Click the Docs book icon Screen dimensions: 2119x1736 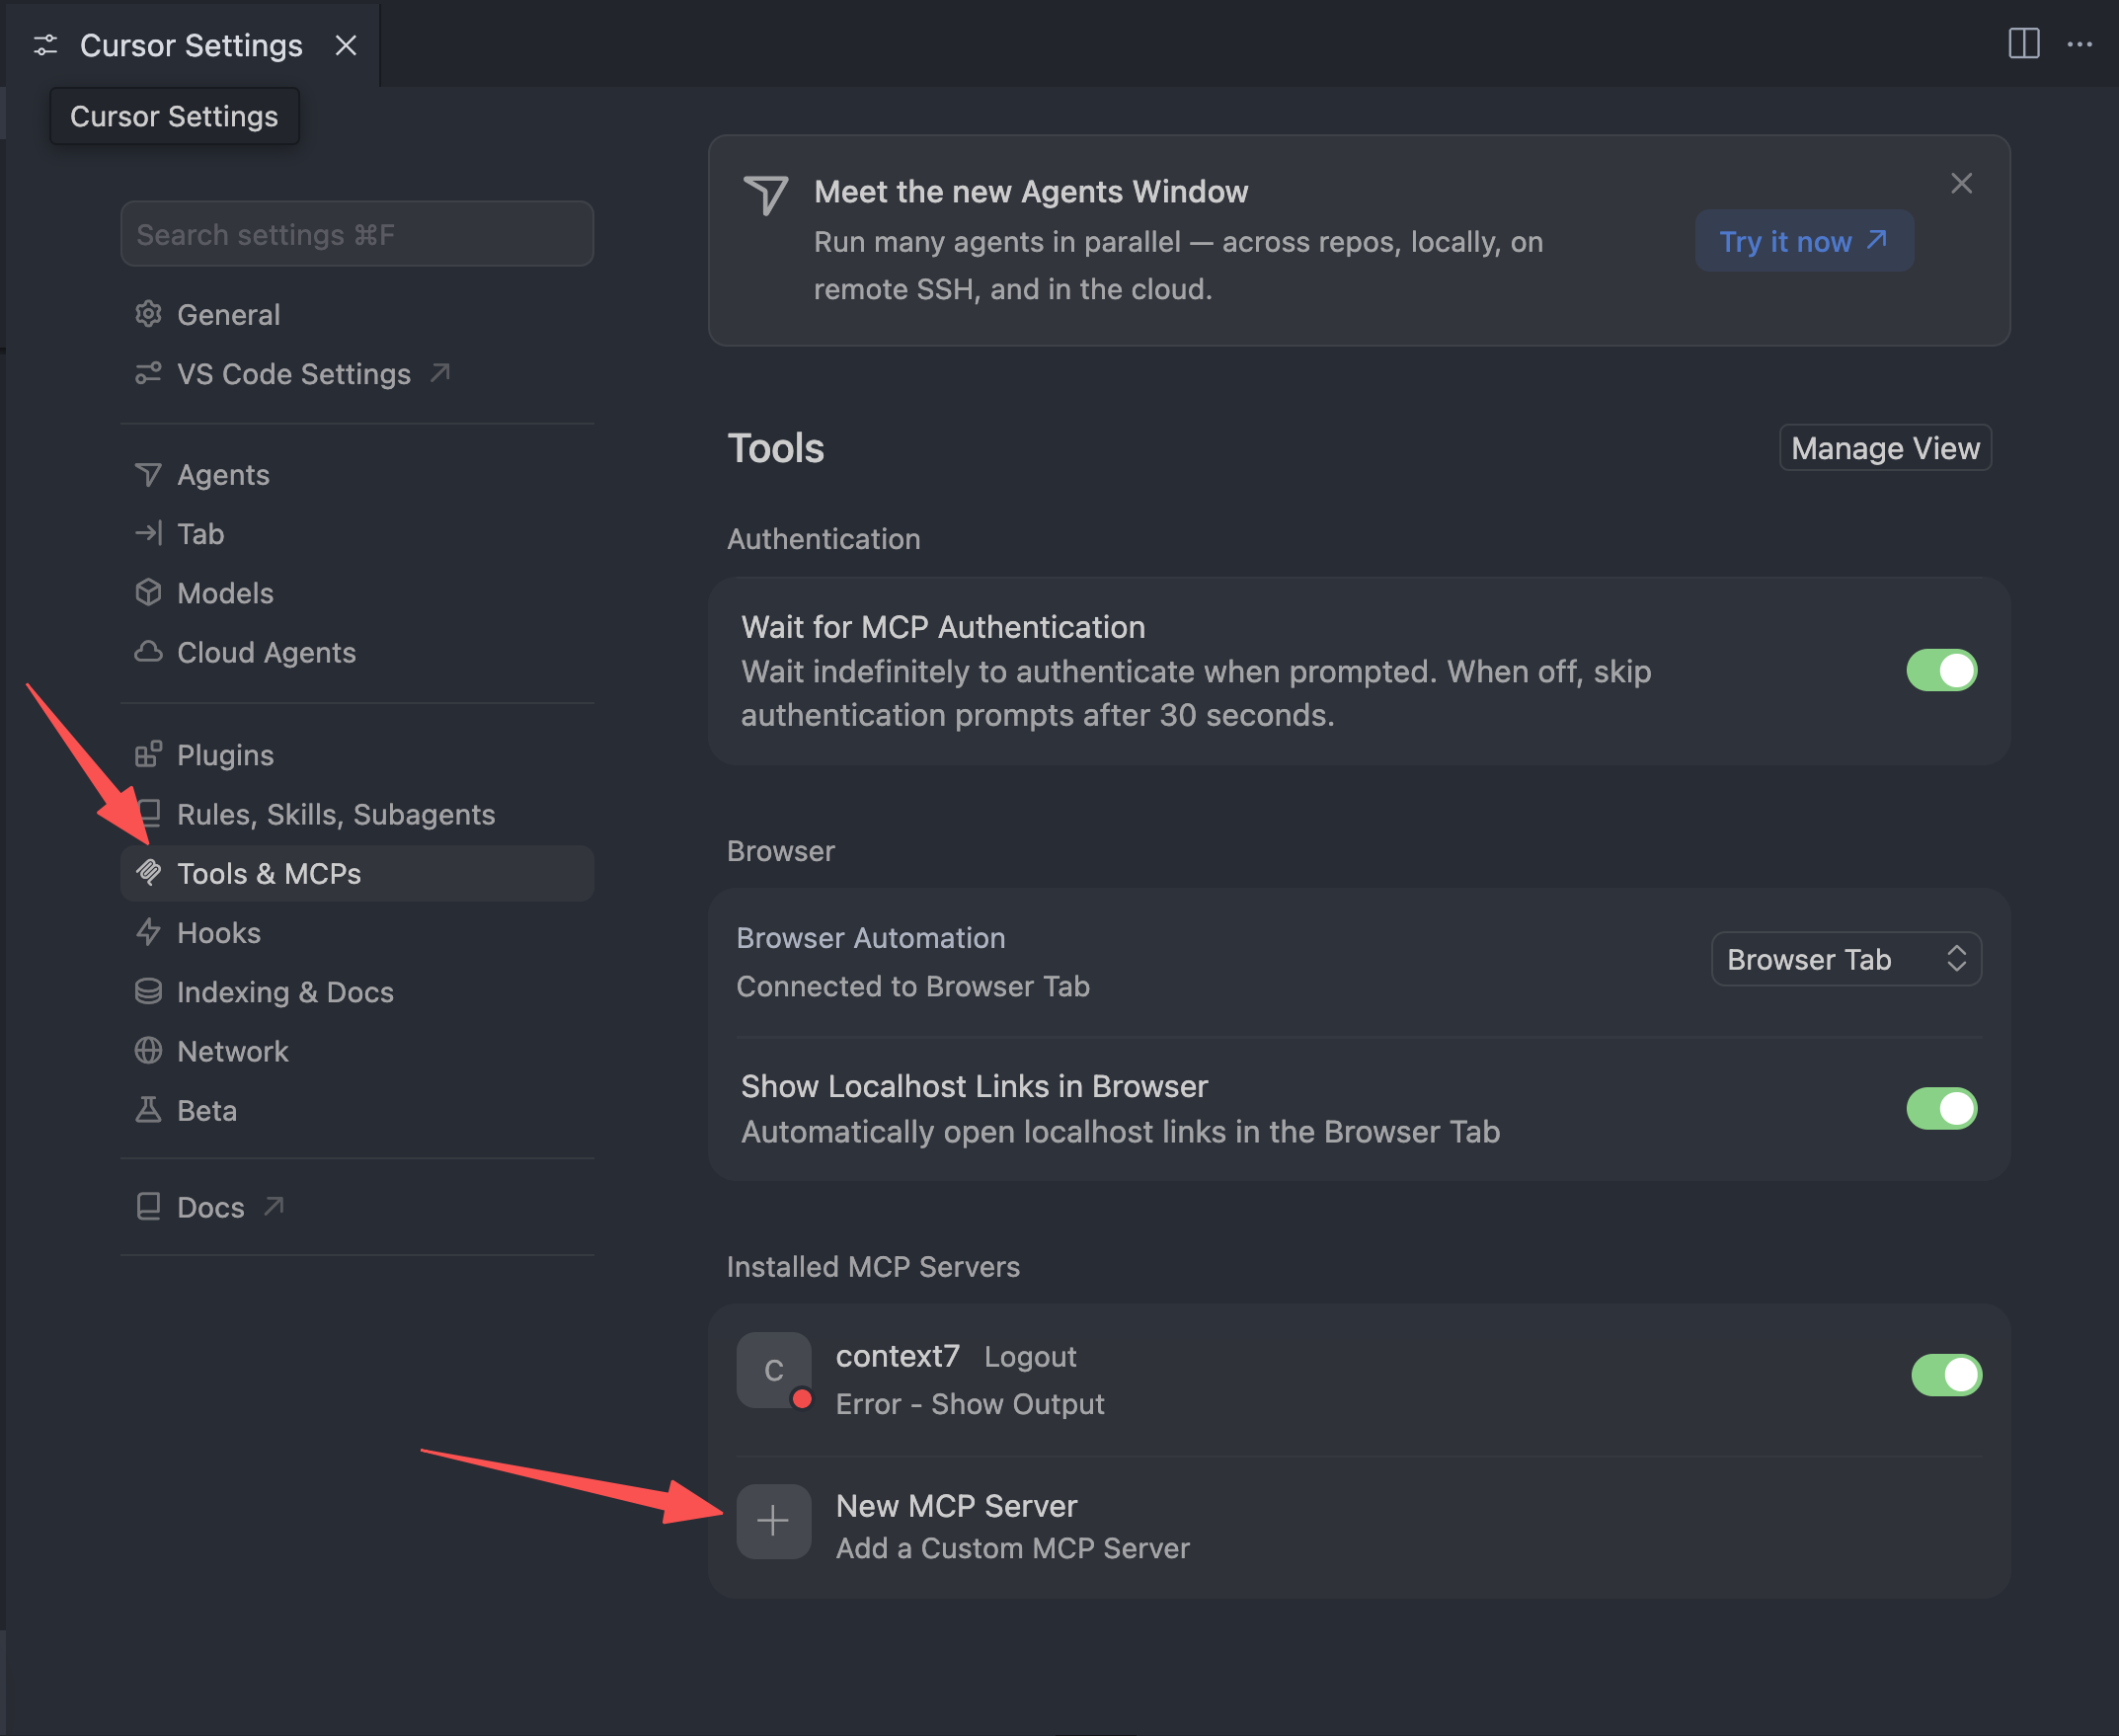(x=148, y=1206)
